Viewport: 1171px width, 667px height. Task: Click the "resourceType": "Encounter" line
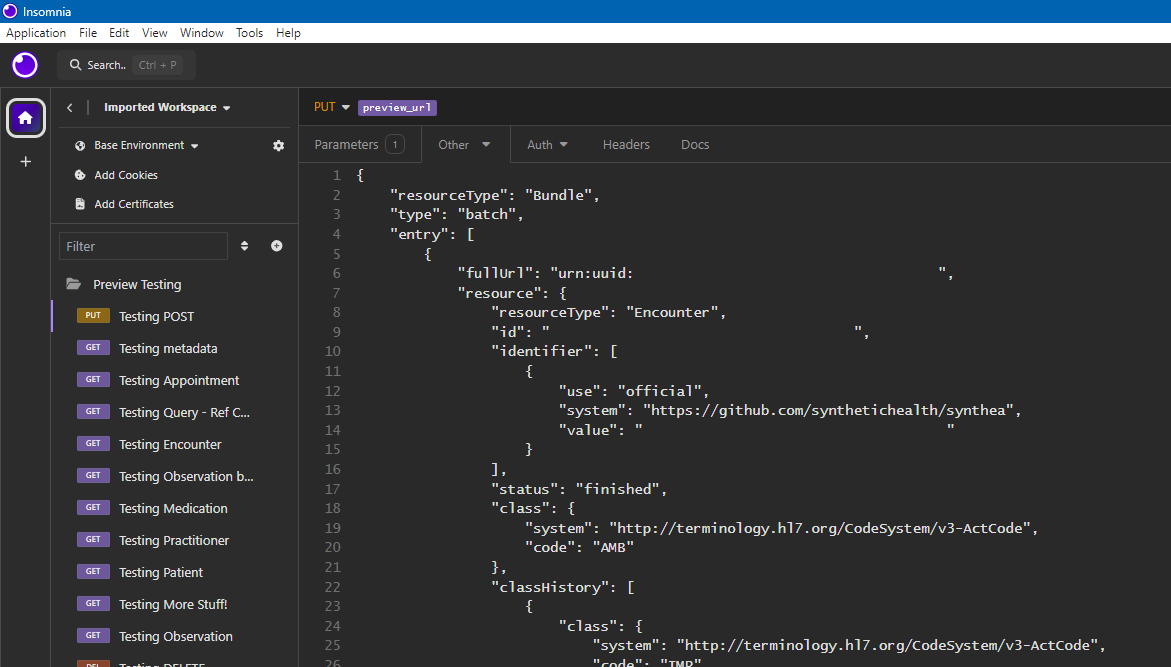[609, 312]
